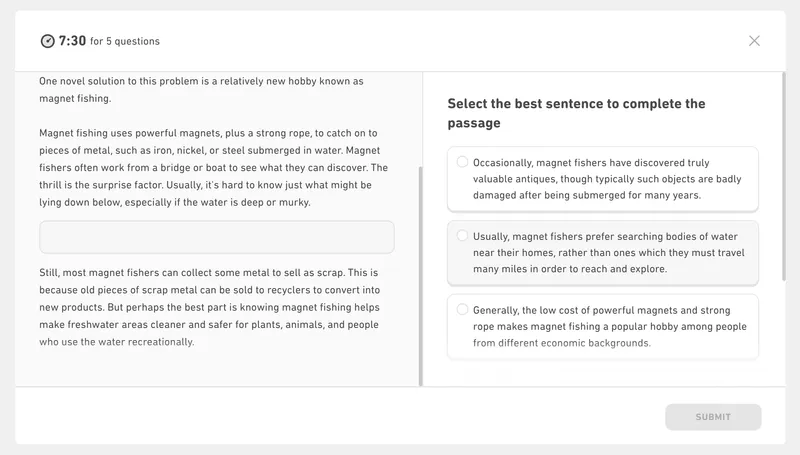This screenshot has width=800, height=455.
Task: Click the answer text mentioning 'near their homes'
Action: [608, 253]
